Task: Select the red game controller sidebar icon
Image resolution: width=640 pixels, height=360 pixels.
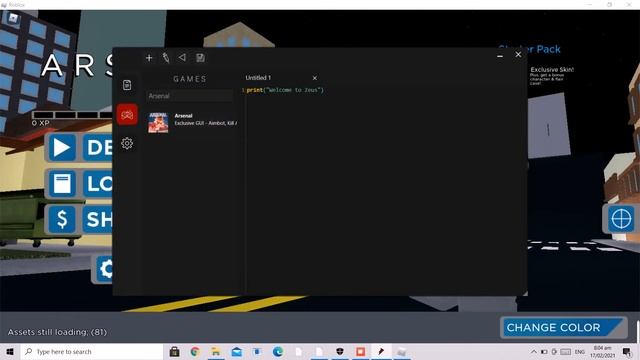Action: (x=127, y=115)
